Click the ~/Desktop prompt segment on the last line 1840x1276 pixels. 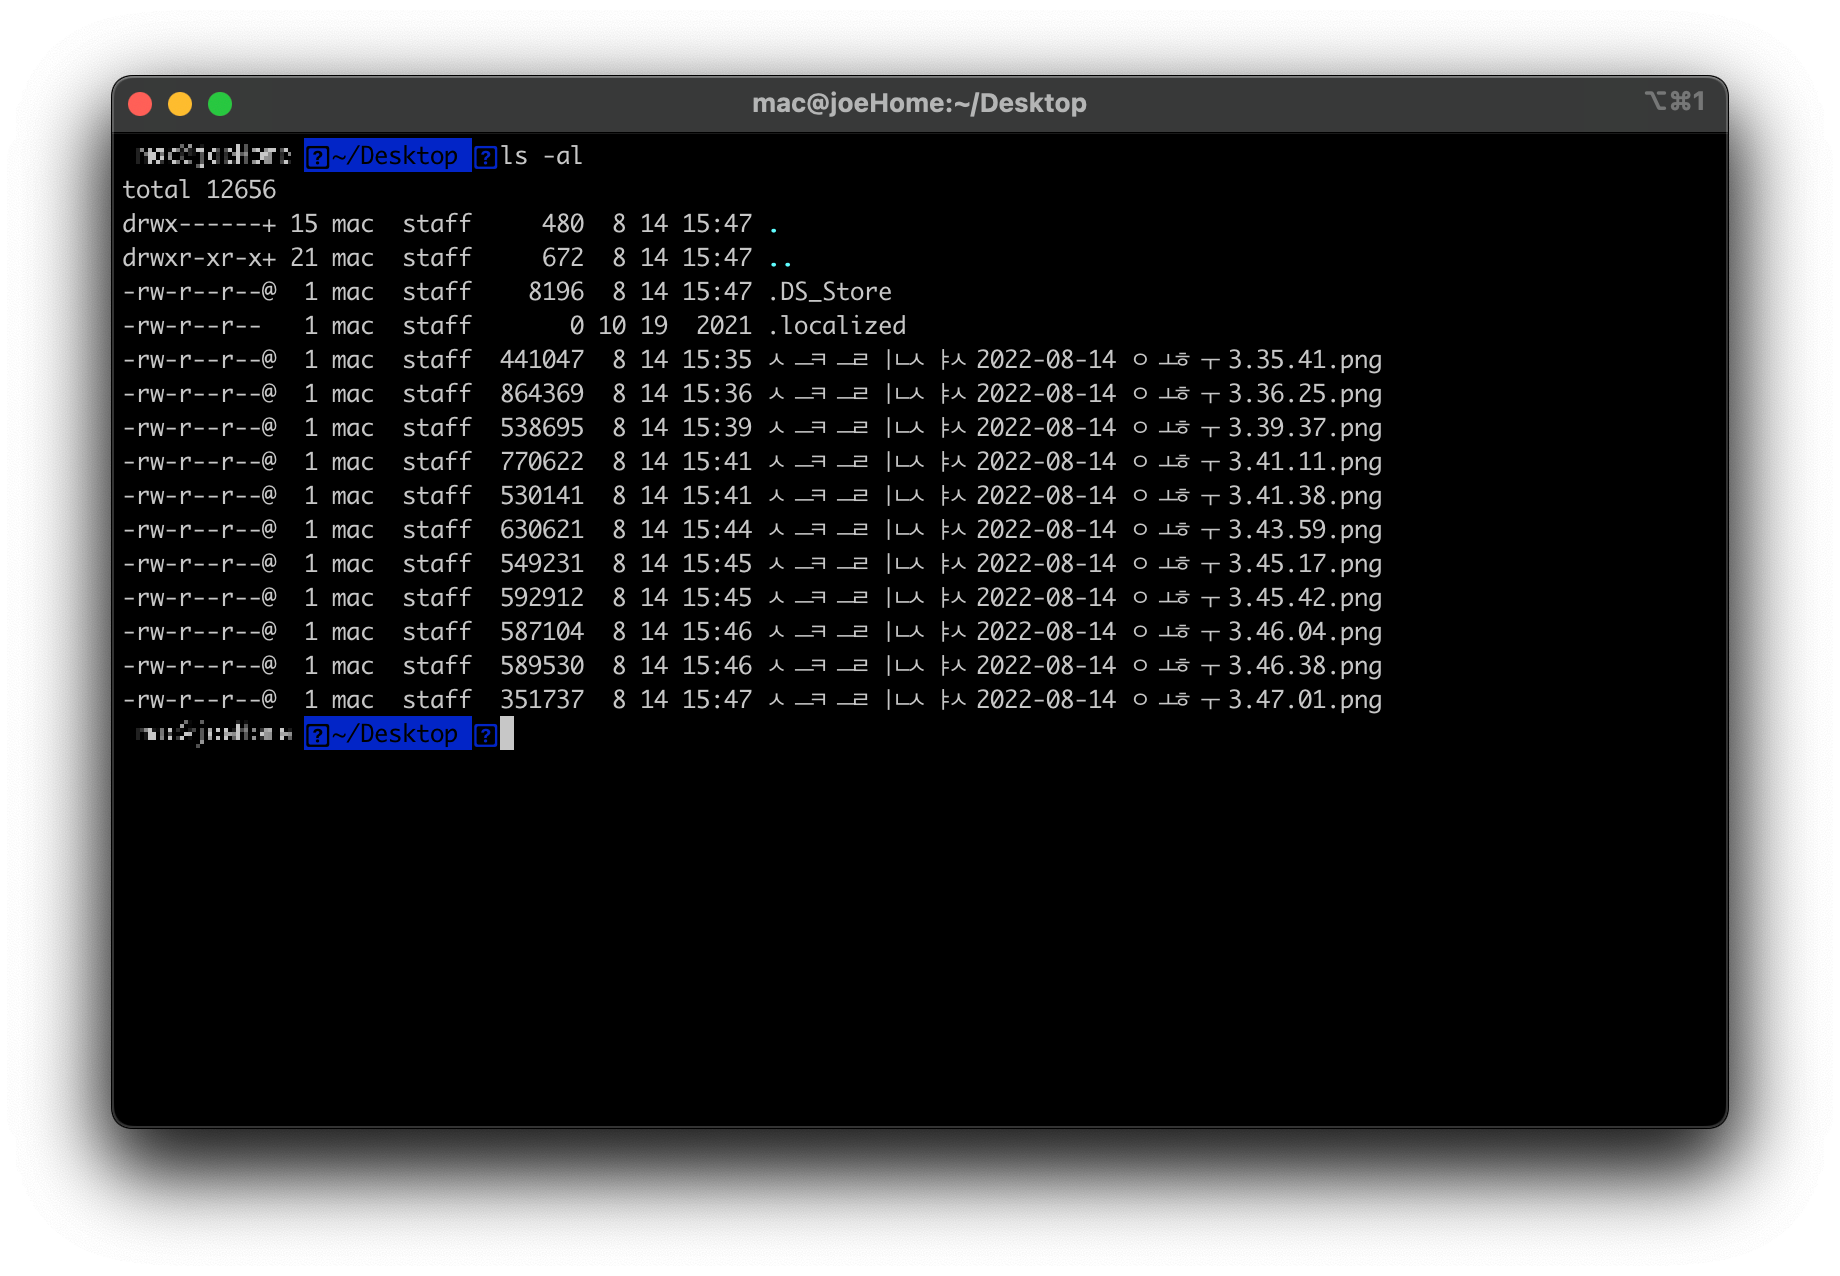[387, 734]
